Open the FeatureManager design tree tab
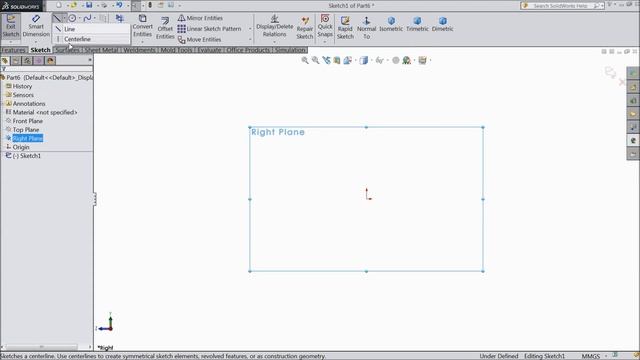640x360 pixels. point(5,61)
